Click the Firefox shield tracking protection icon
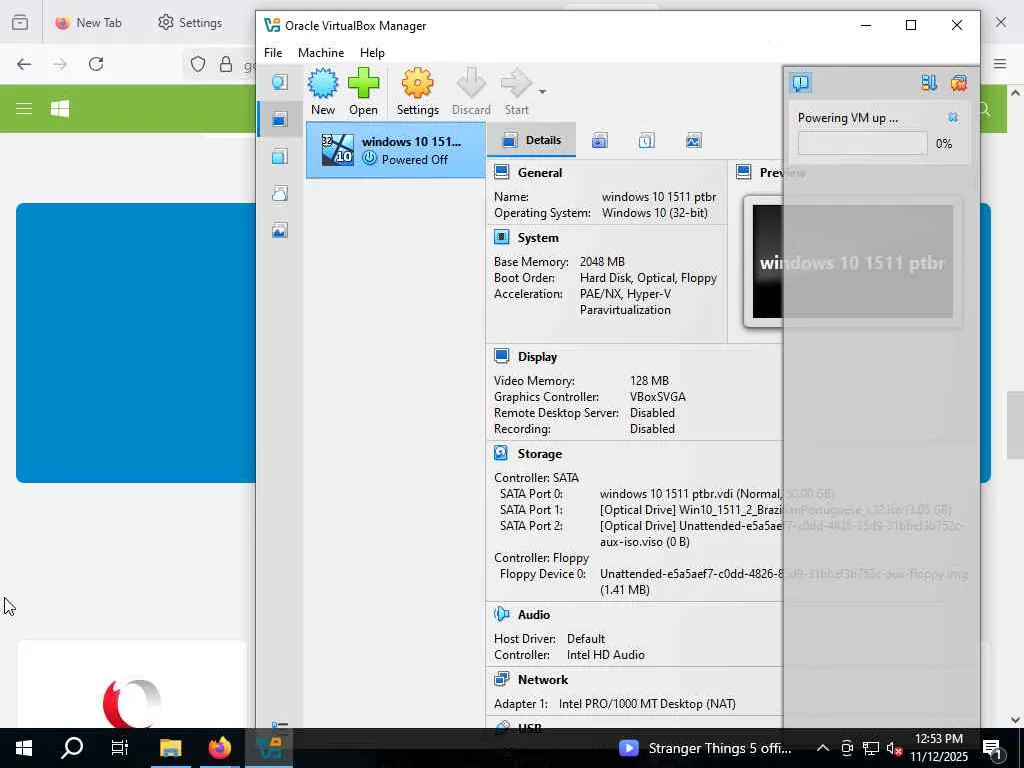 pos(198,64)
